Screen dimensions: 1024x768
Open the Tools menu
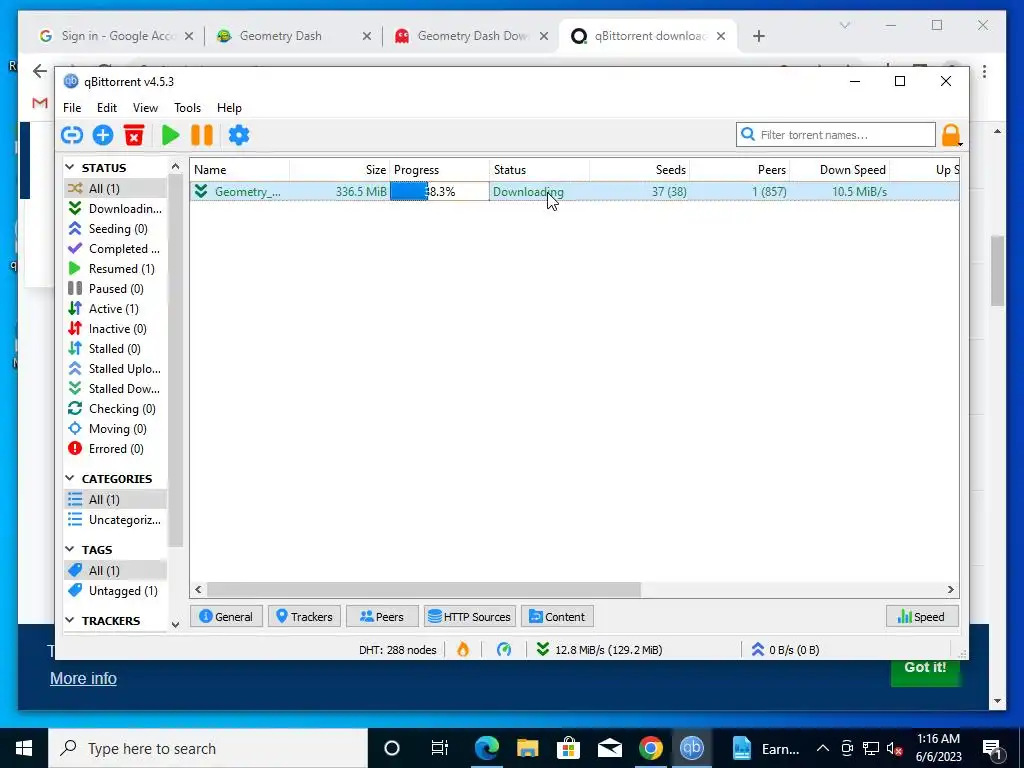187,108
